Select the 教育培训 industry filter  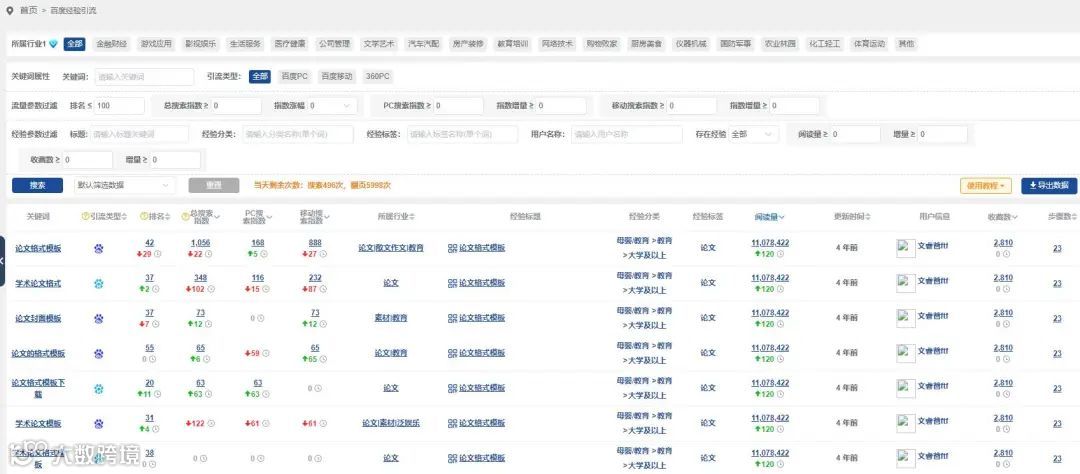tap(512, 43)
